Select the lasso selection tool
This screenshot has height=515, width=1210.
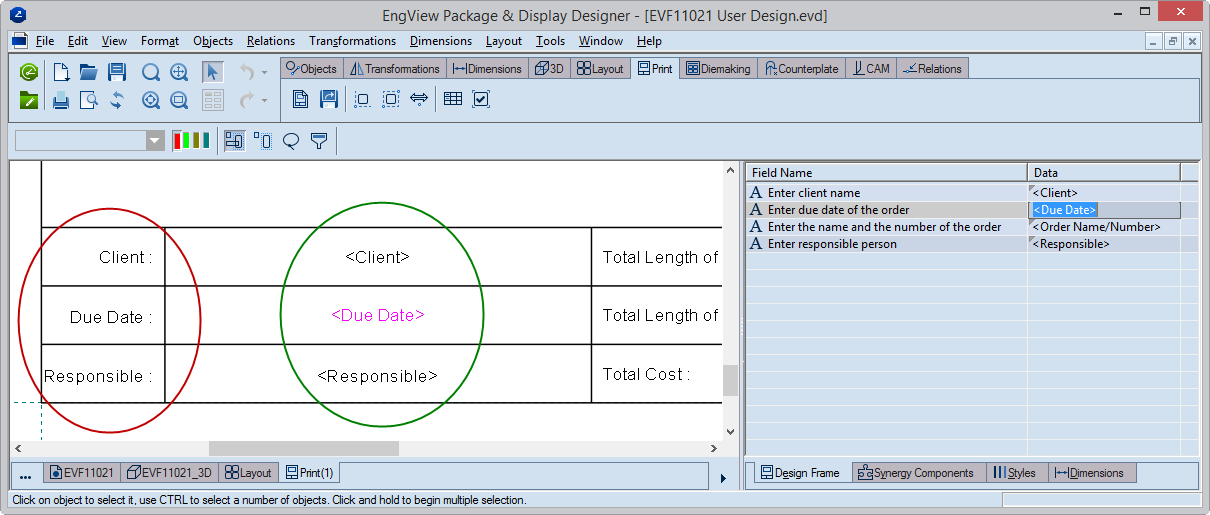tap(291, 140)
